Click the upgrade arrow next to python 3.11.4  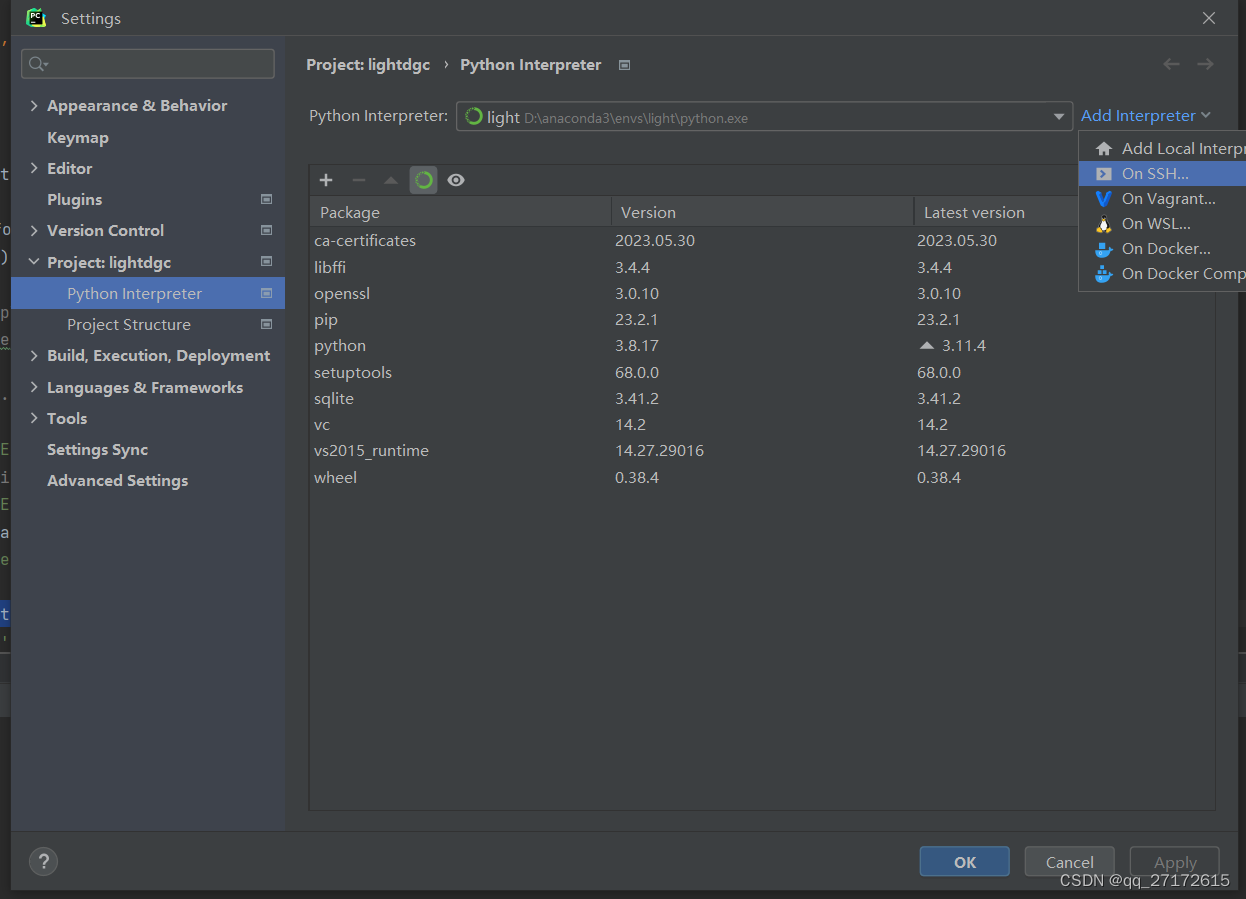click(x=926, y=345)
